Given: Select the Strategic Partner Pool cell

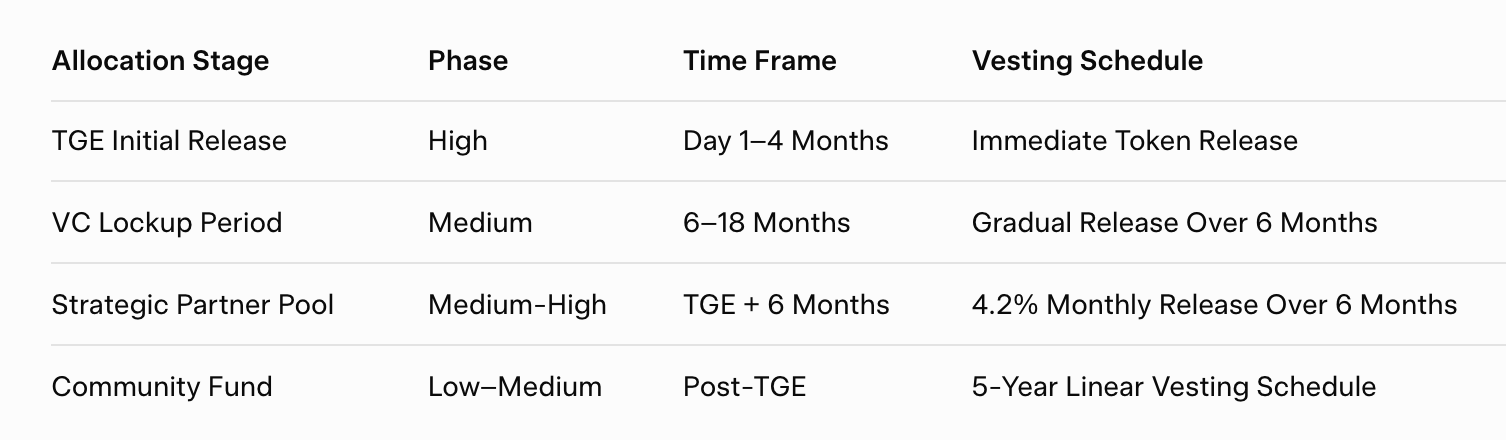Looking at the screenshot, I should coord(193,304).
